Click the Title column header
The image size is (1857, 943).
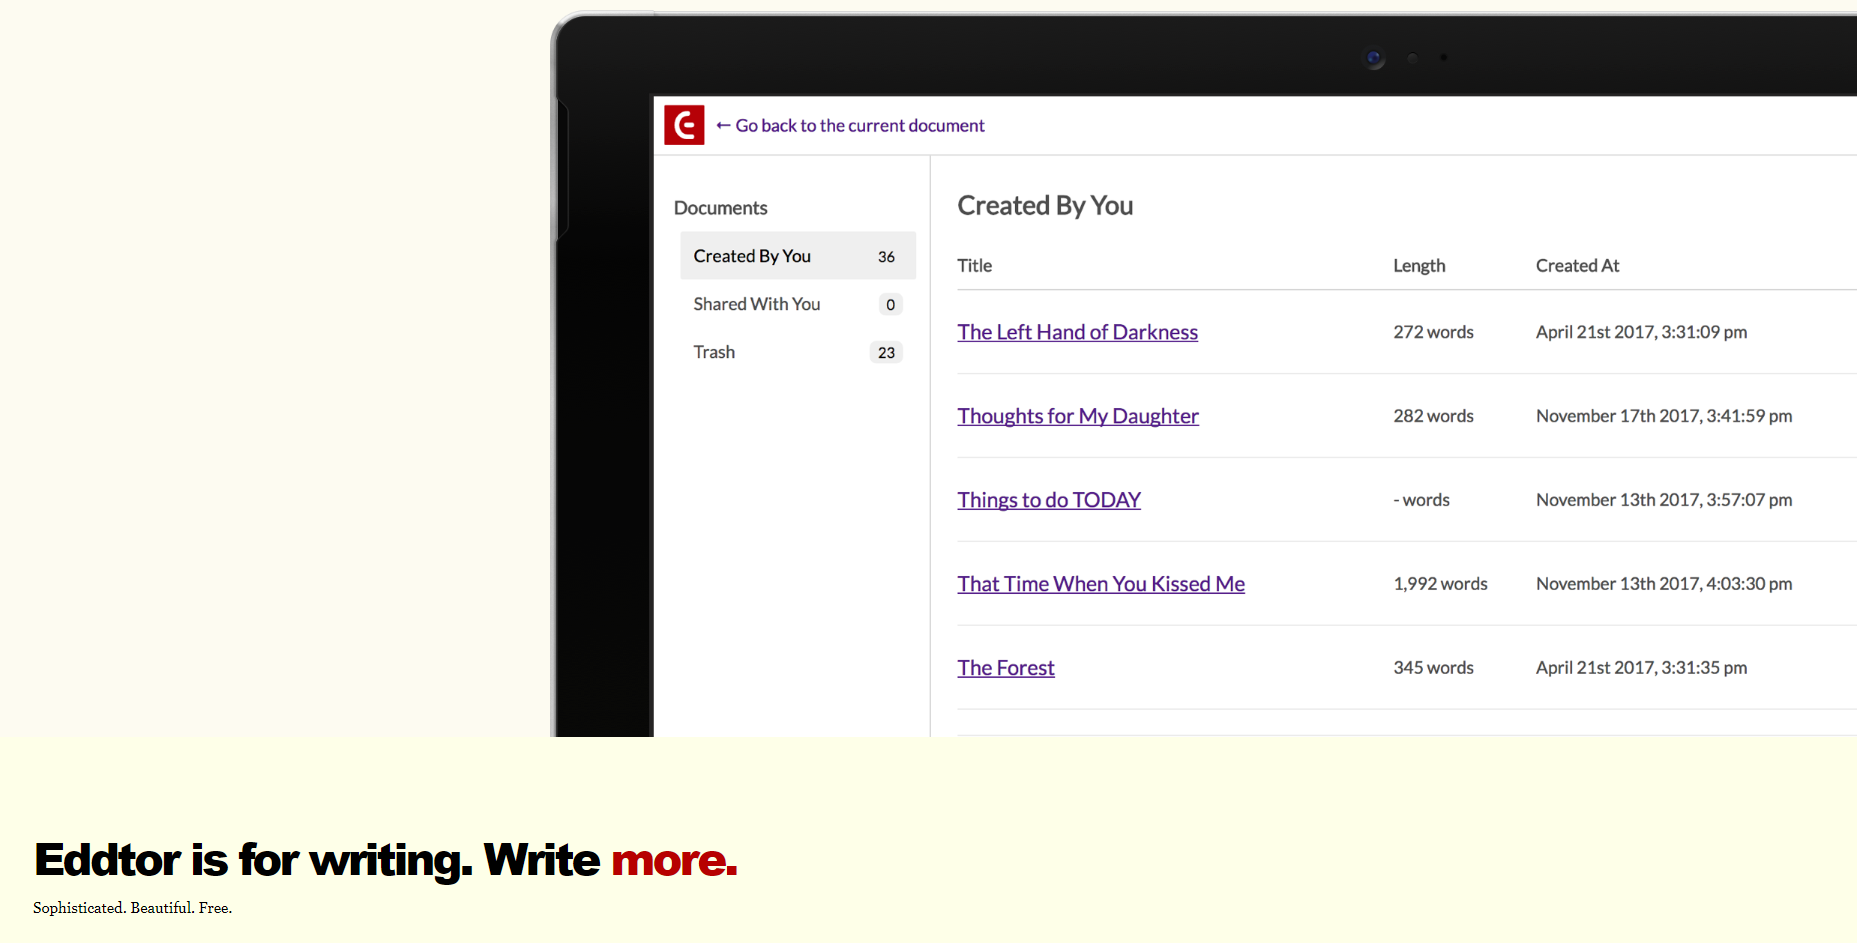click(x=975, y=266)
